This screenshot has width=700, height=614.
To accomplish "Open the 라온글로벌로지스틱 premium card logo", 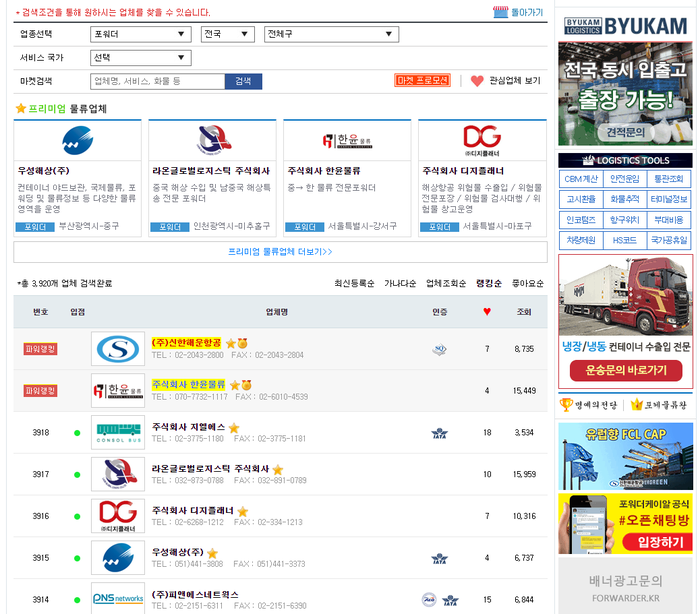I will click(x=213, y=139).
